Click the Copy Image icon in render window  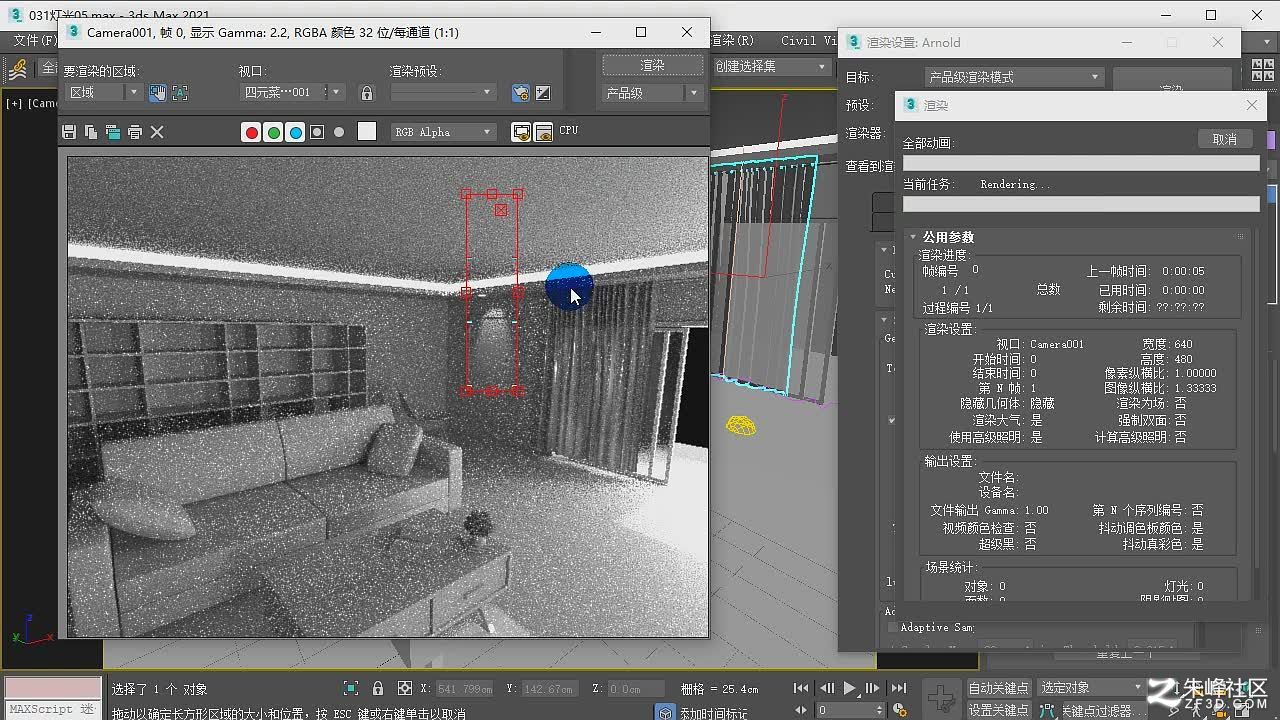click(x=91, y=132)
